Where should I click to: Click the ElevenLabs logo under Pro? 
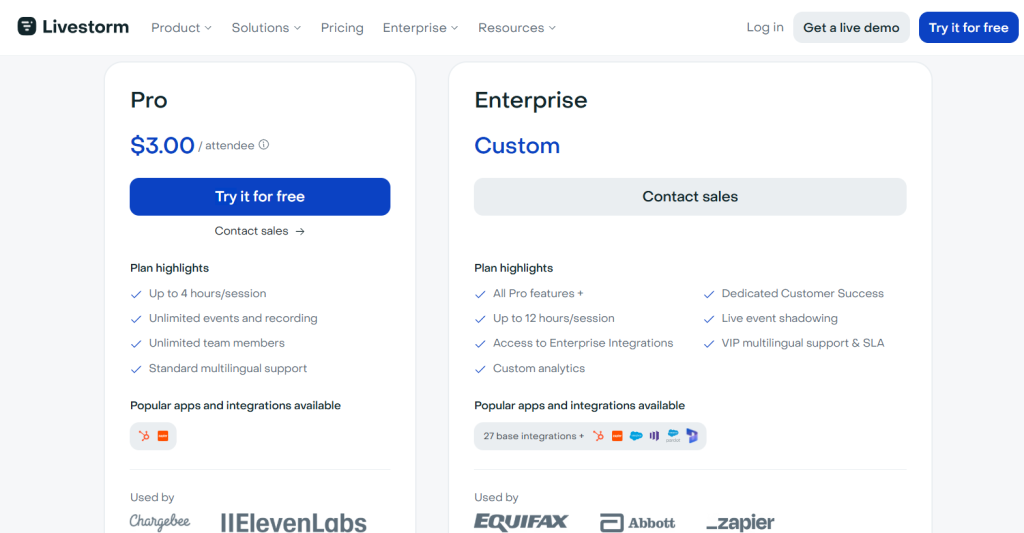click(x=293, y=523)
